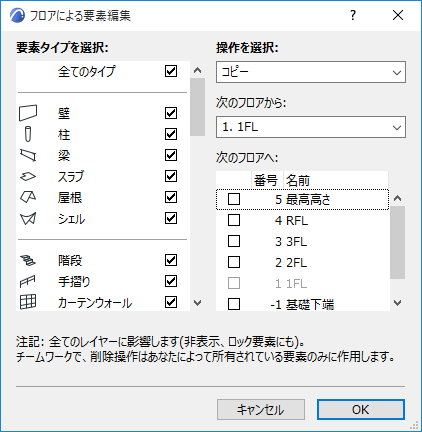Click the 全てのタイプ label
The image size is (422, 432).
click(86, 71)
